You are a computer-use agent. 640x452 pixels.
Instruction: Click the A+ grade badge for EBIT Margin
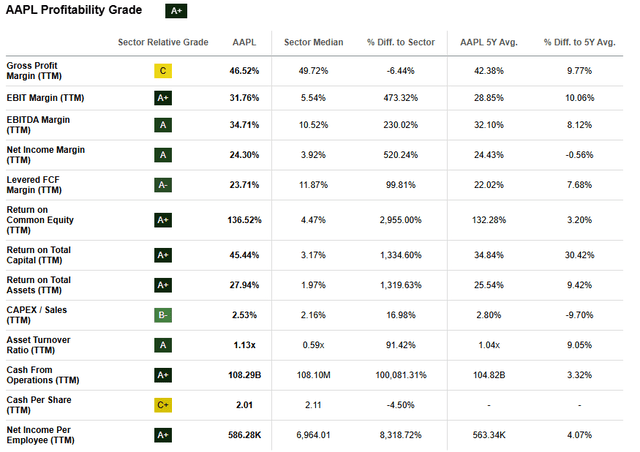point(163,98)
